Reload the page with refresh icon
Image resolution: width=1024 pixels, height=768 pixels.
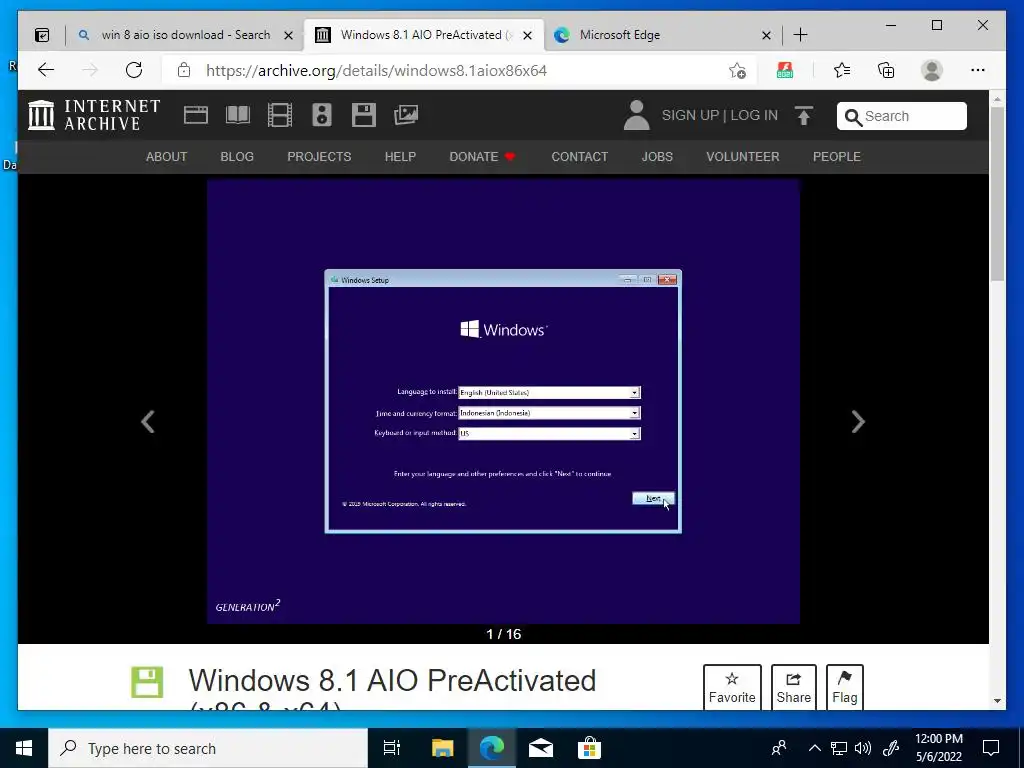pos(134,70)
